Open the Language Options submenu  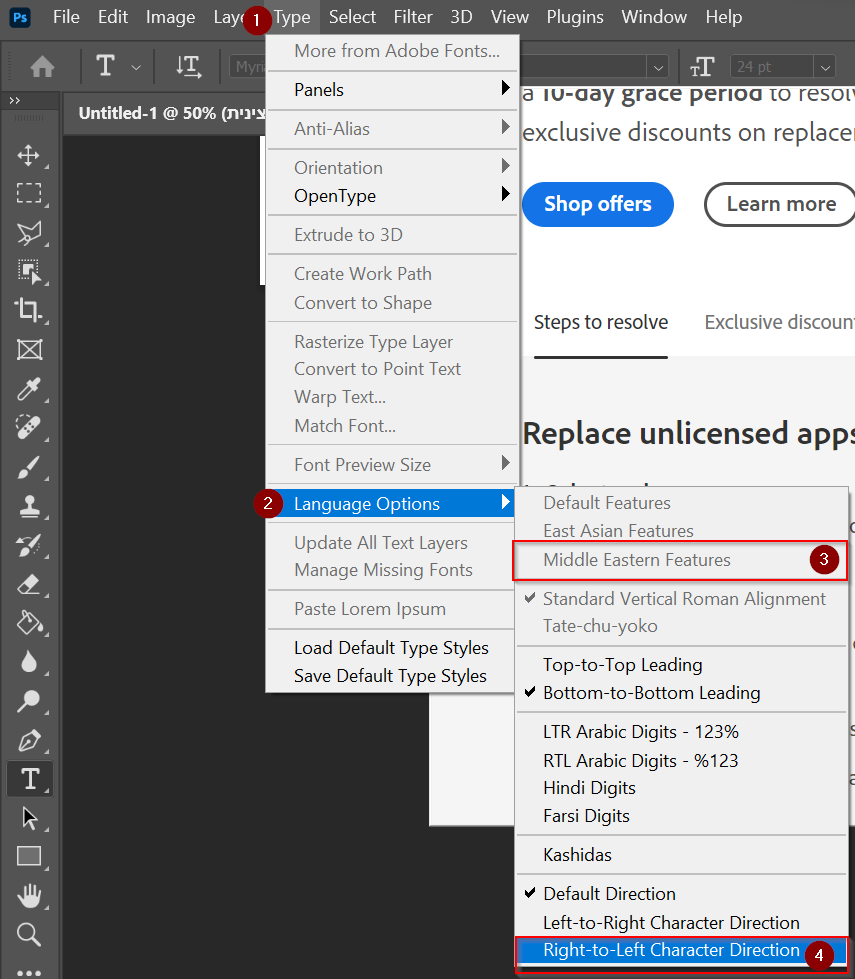click(x=392, y=503)
